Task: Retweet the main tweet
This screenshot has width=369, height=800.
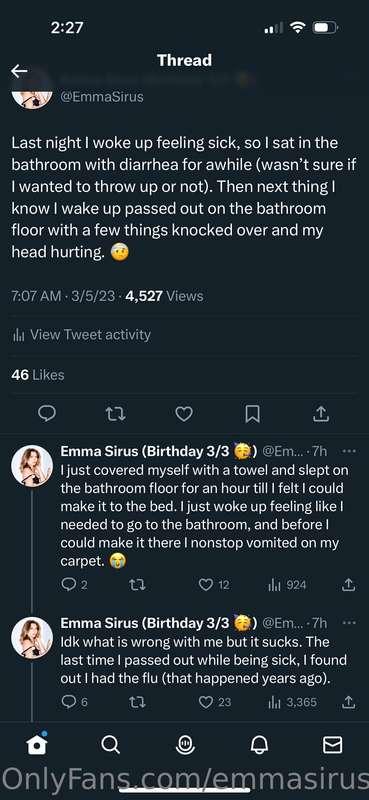Action: 115,414
